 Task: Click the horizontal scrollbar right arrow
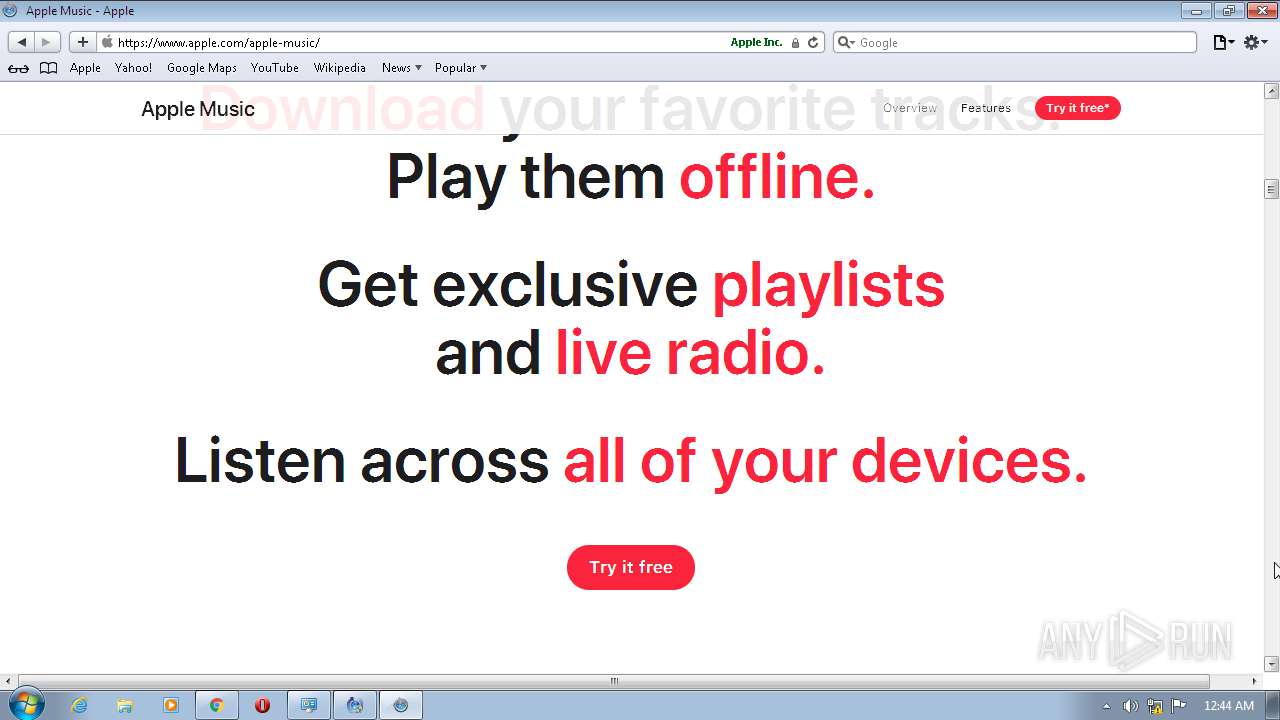[x=1255, y=681]
